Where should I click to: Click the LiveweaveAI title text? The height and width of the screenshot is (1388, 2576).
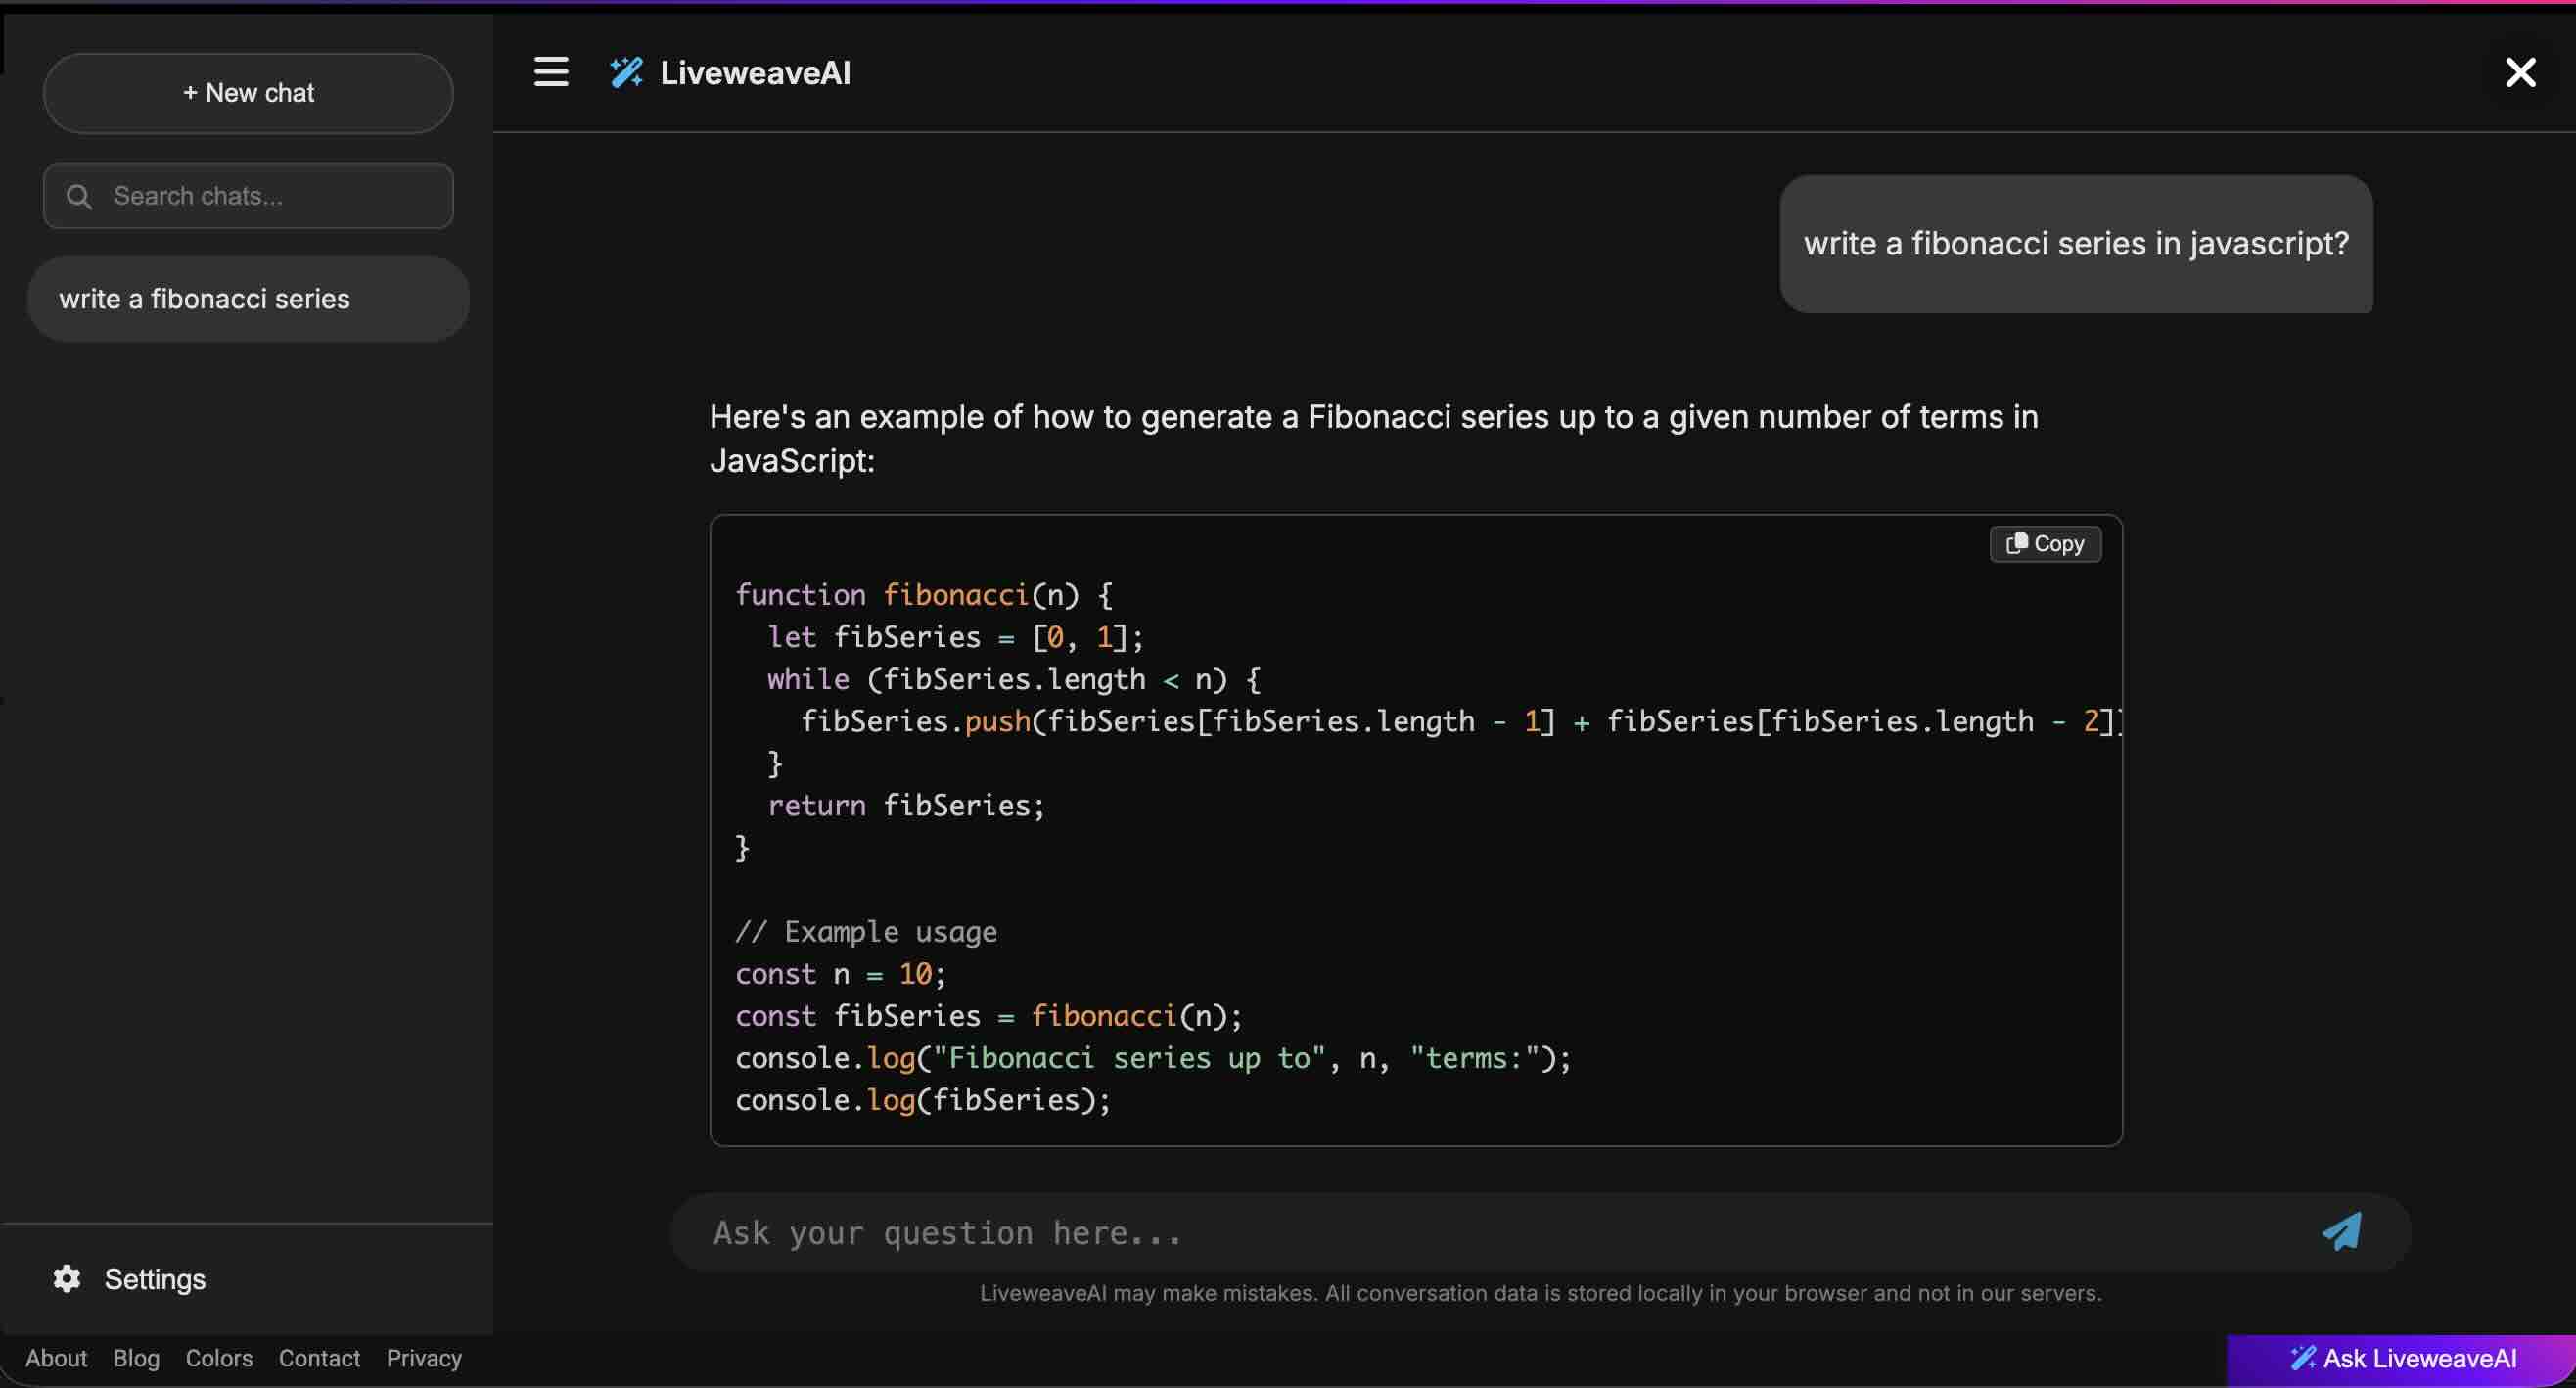[755, 72]
